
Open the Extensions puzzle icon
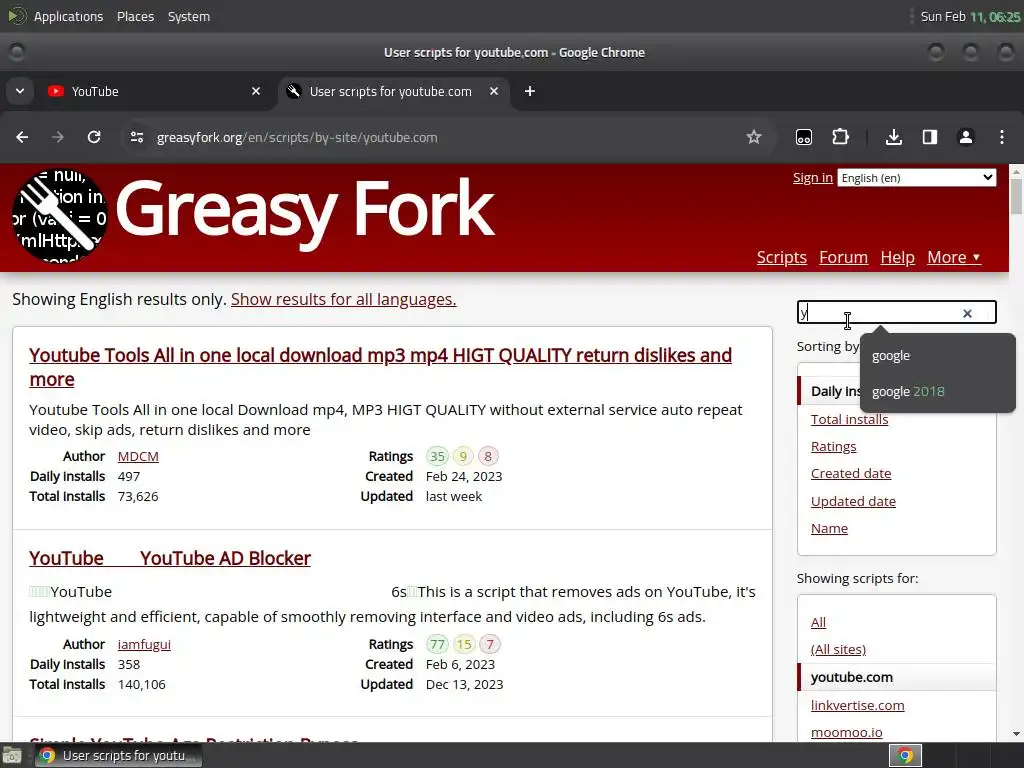pyautogui.click(x=840, y=137)
